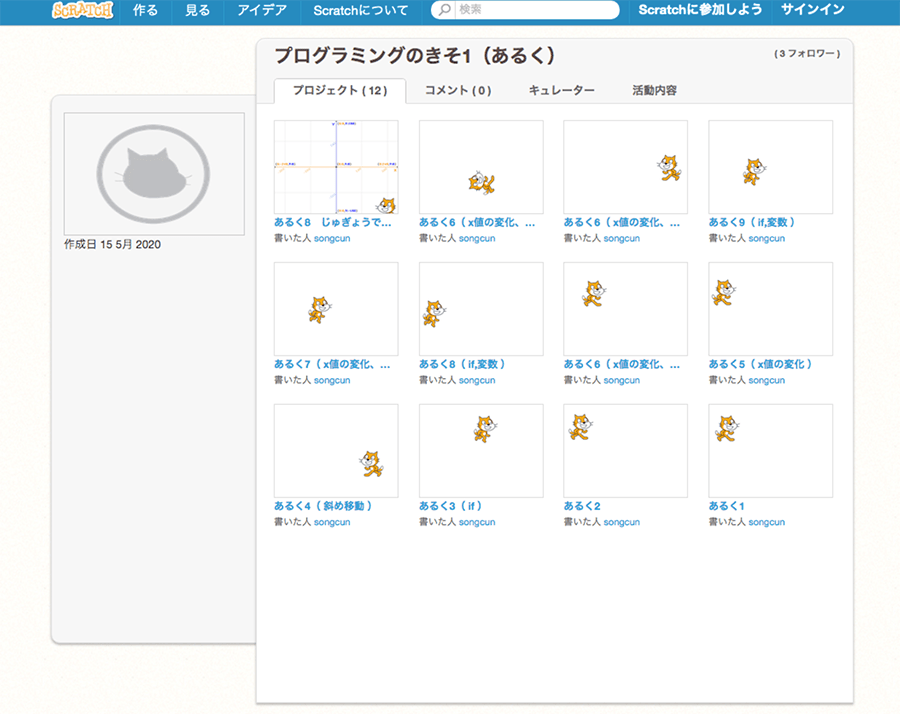This screenshot has height=714, width=900.
Task: Click the magnifier search icon
Action: pos(444,10)
